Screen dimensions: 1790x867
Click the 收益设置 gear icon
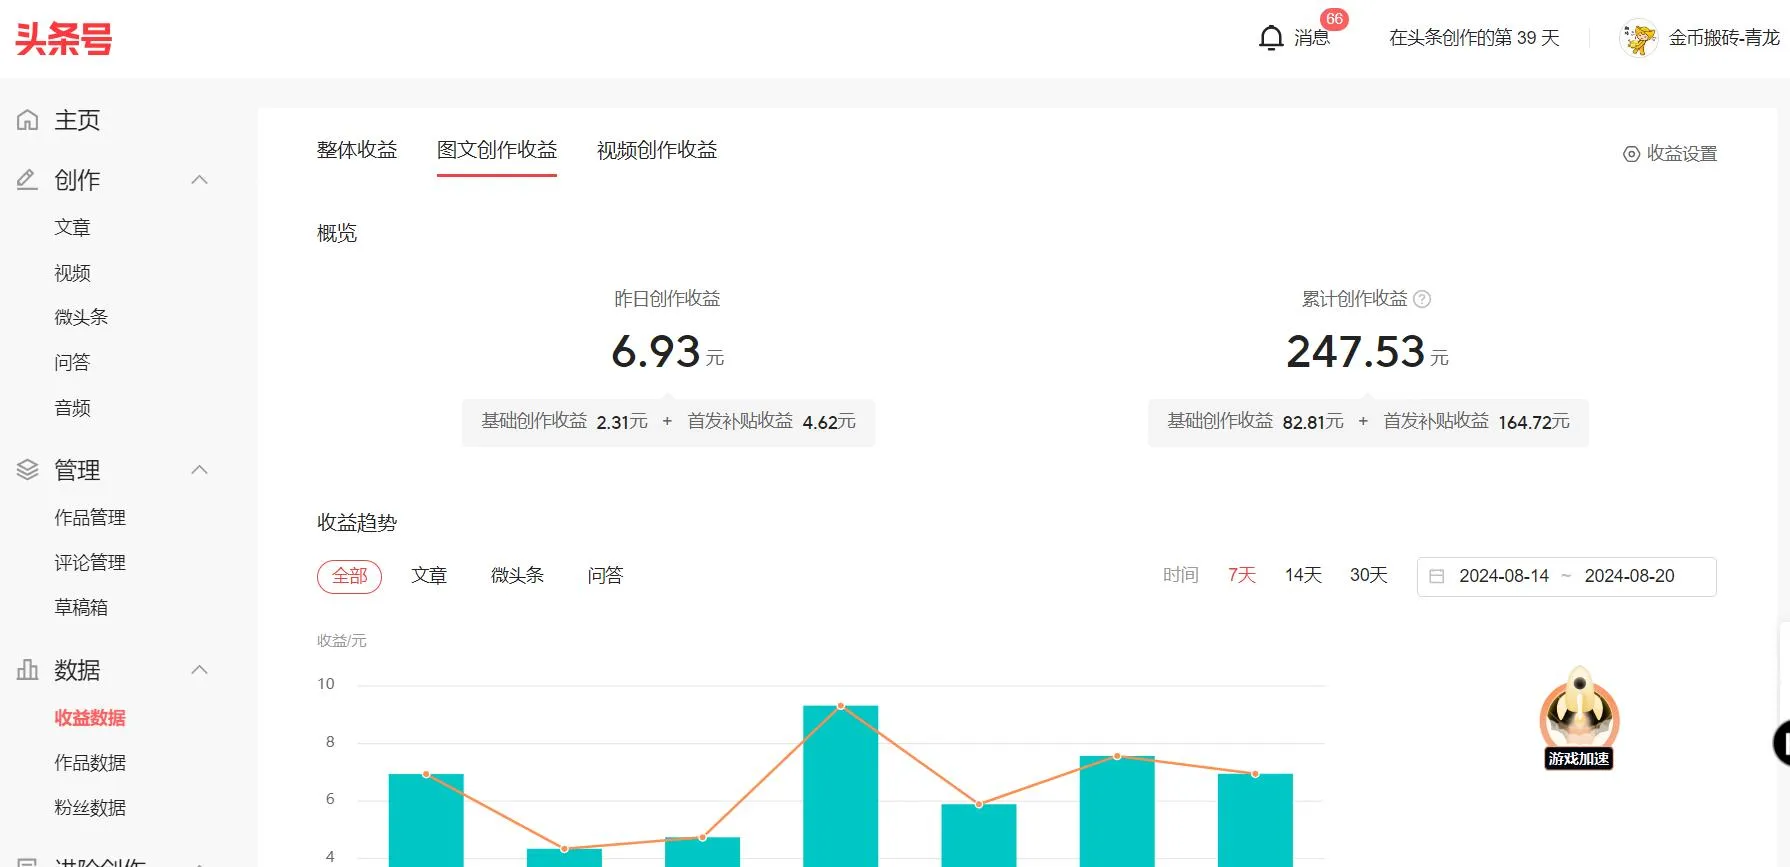(x=1631, y=154)
